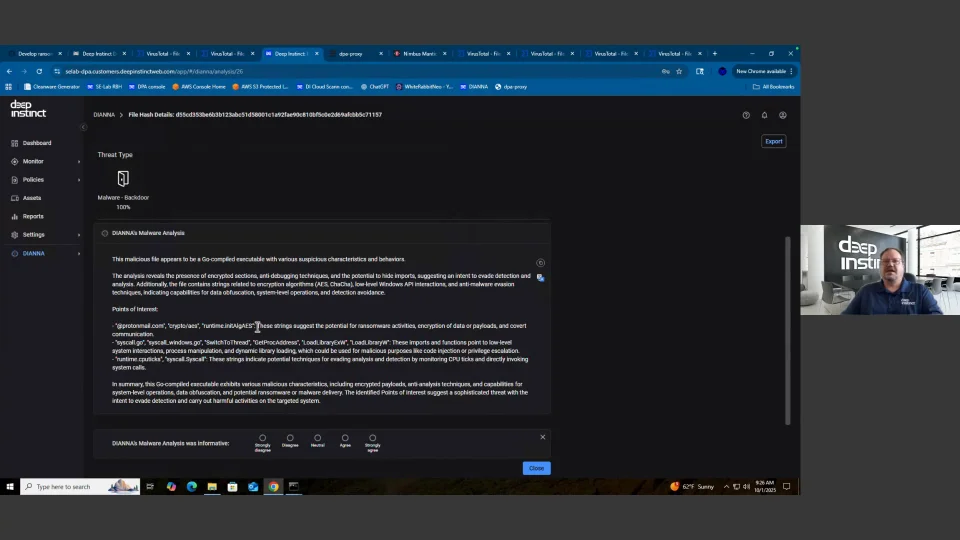Image resolution: width=960 pixels, height=540 pixels.
Task: Click the blue Close button
Action: 536,468
